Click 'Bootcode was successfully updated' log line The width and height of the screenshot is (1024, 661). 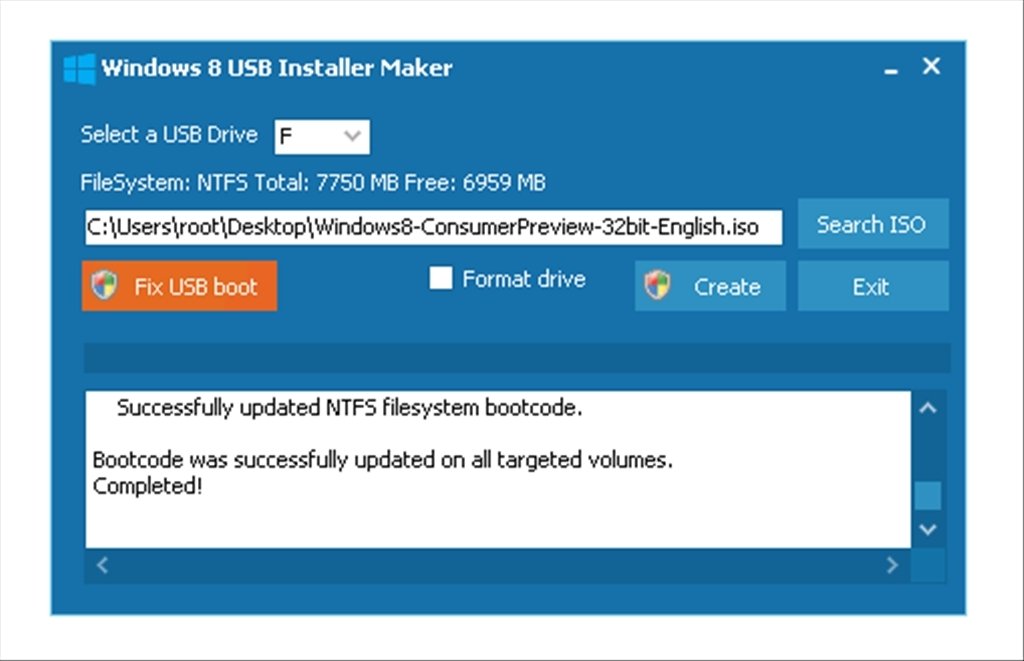383,460
